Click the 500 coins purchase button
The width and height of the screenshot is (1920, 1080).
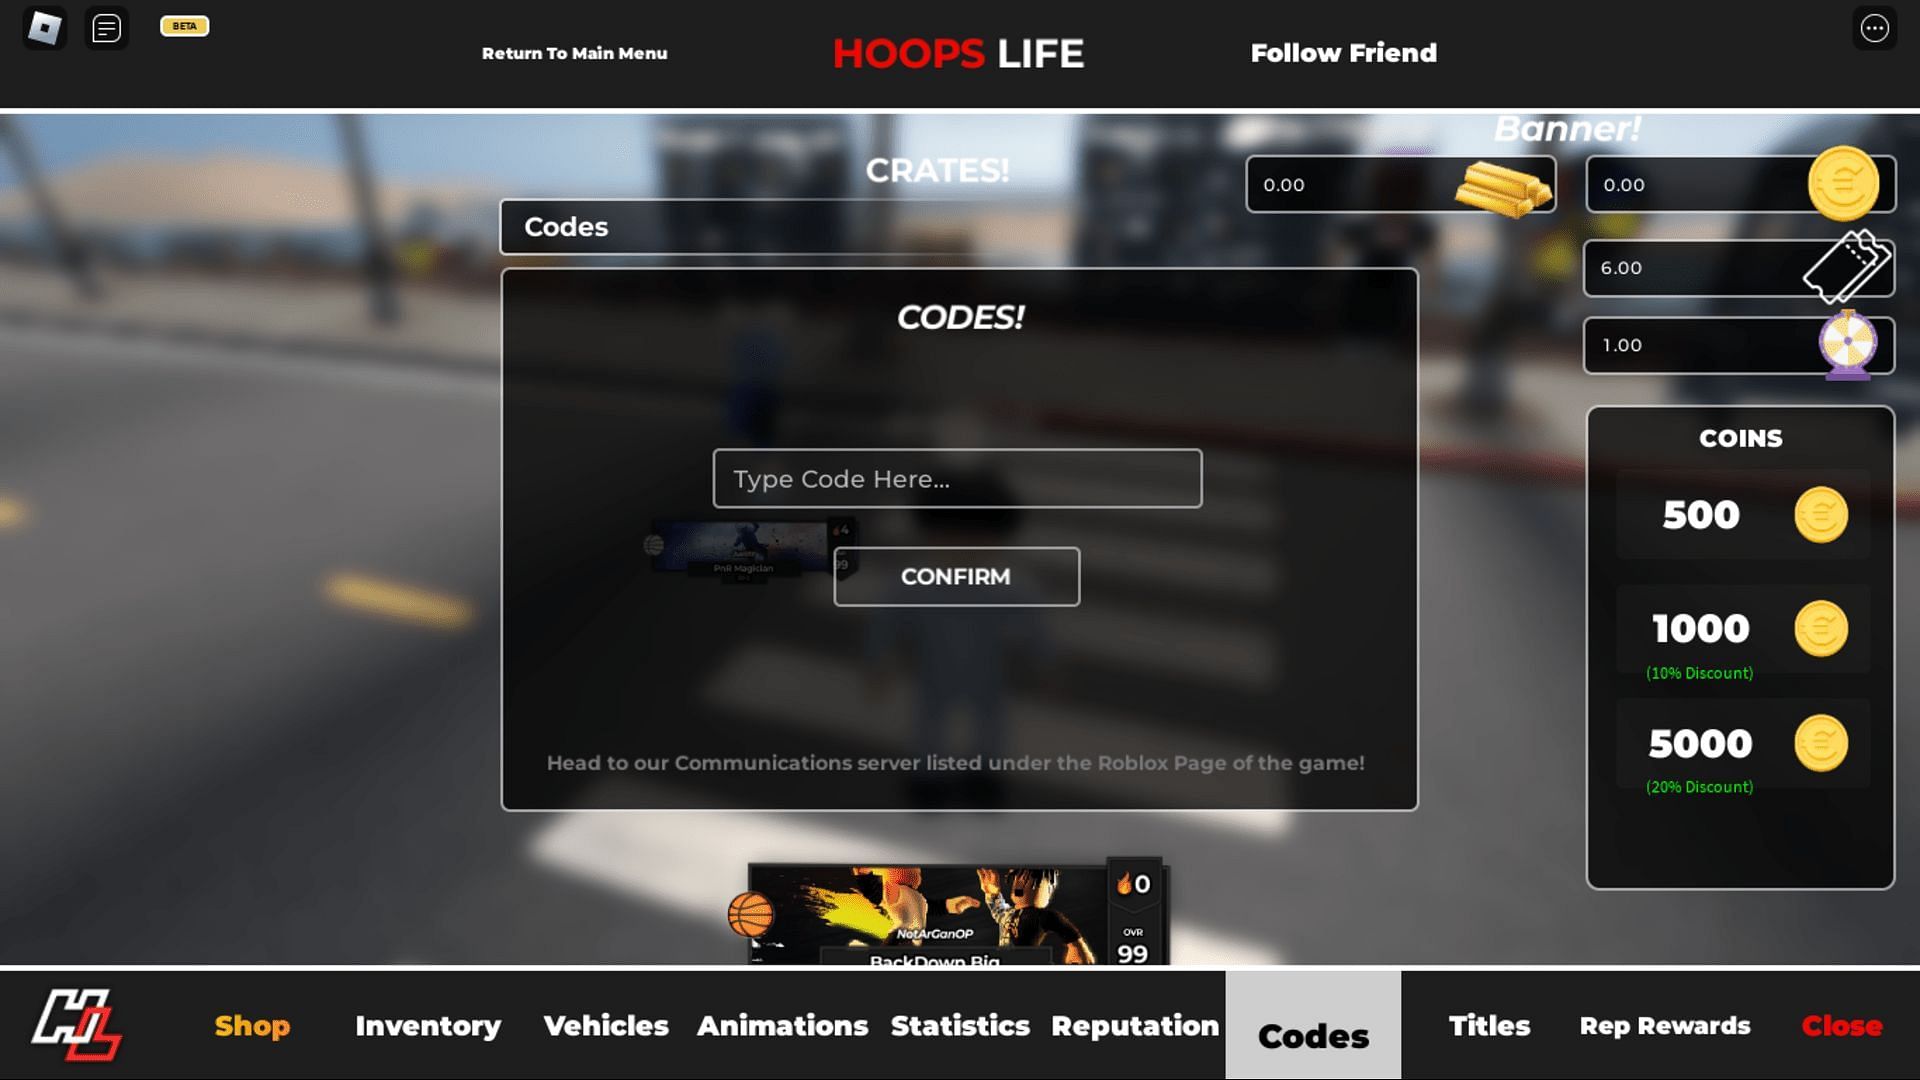1741,513
